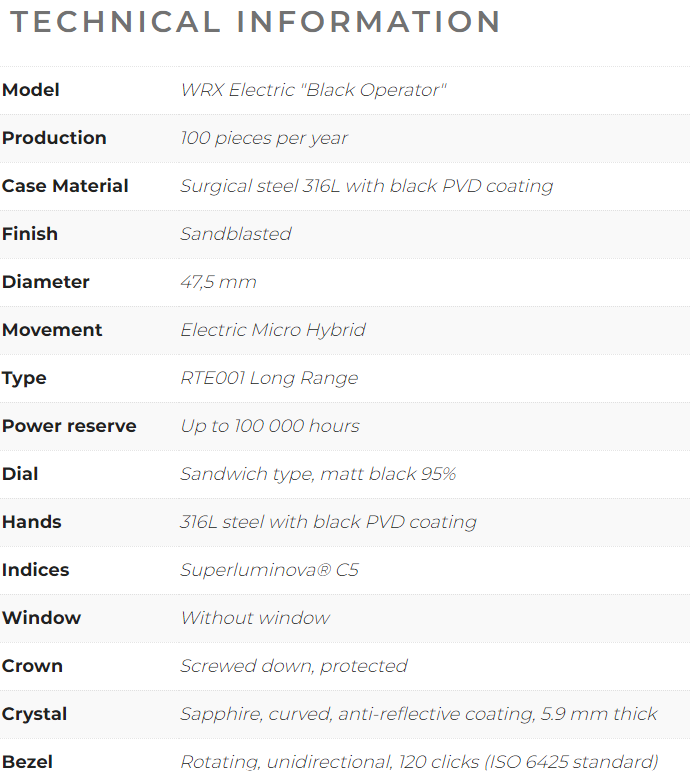Screen dimensions: 690x772
Task: Select the WRX Electric "Black Operator" text
Action: point(313,90)
